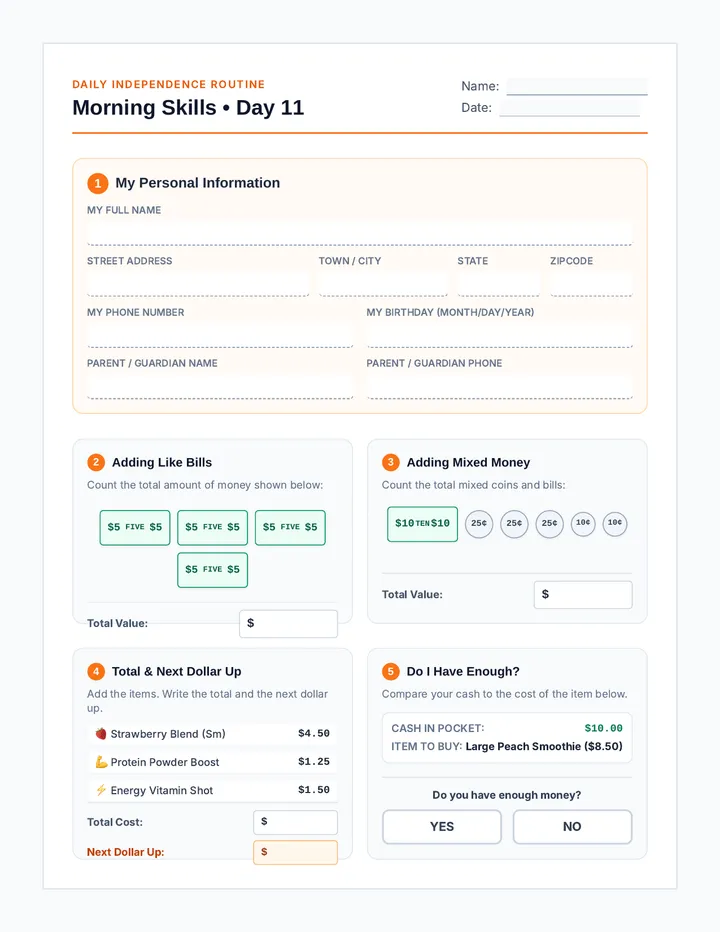Click the Zipcode field
Image resolution: width=720 pixels, height=932 pixels.
coord(591,284)
